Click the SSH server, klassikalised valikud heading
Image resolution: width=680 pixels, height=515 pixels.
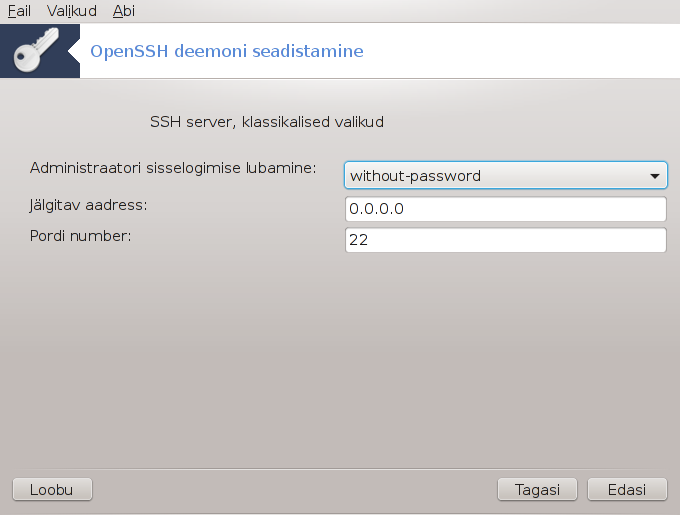[x=267, y=122]
